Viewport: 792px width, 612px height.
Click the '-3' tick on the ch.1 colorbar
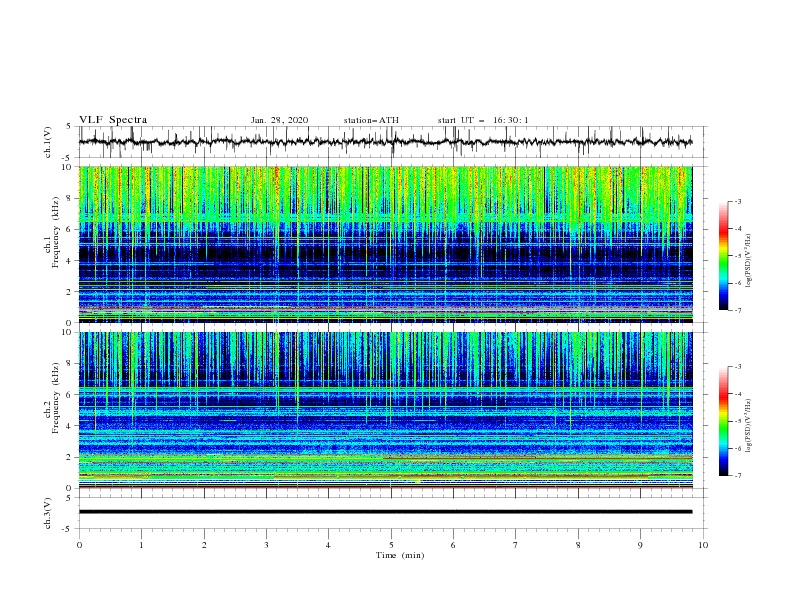pyautogui.click(x=737, y=201)
